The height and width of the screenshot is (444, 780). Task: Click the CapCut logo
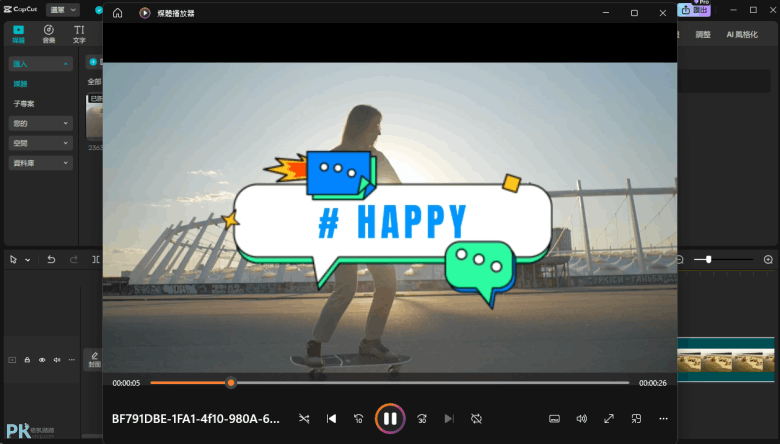pyautogui.click(x=20, y=9)
